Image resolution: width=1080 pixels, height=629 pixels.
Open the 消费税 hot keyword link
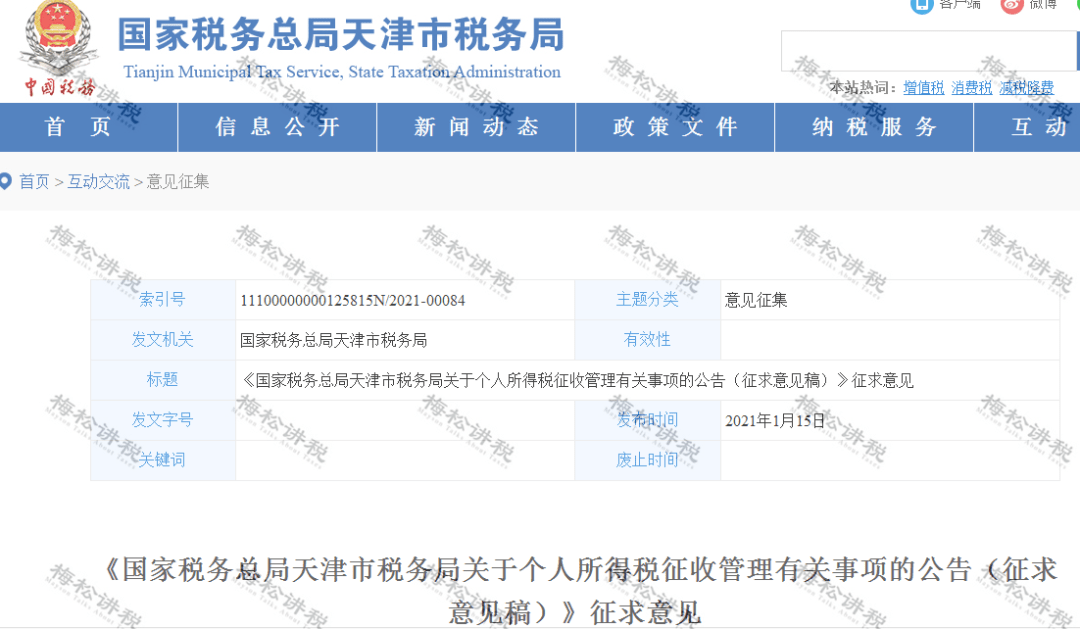tap(971, 88)
